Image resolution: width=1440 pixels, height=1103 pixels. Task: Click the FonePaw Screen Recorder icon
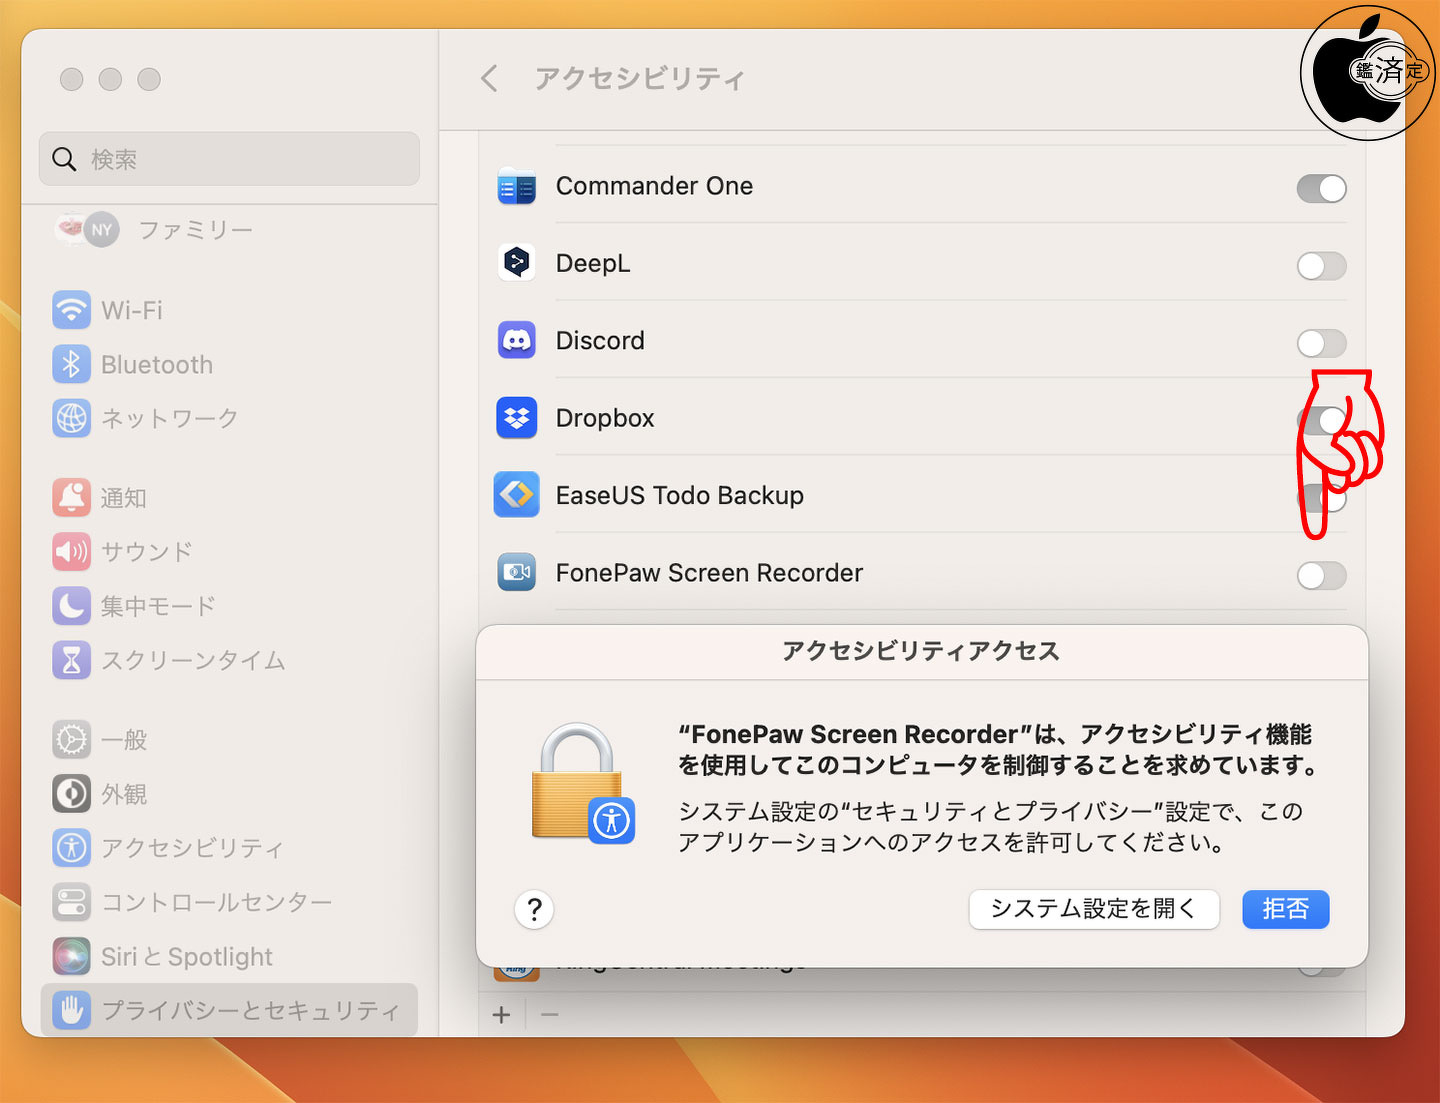[x=517, y=573]
